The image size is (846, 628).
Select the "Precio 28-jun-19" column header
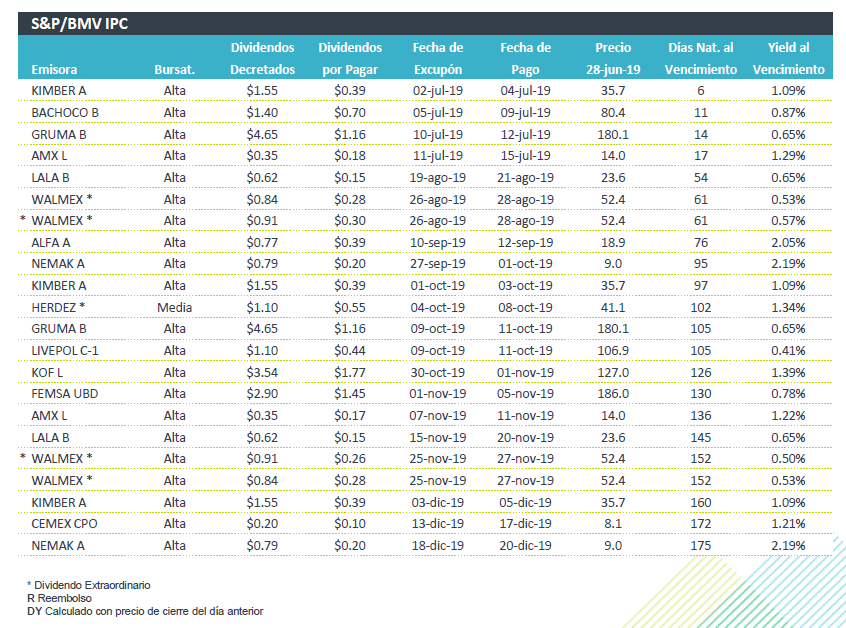coord(613,58)
